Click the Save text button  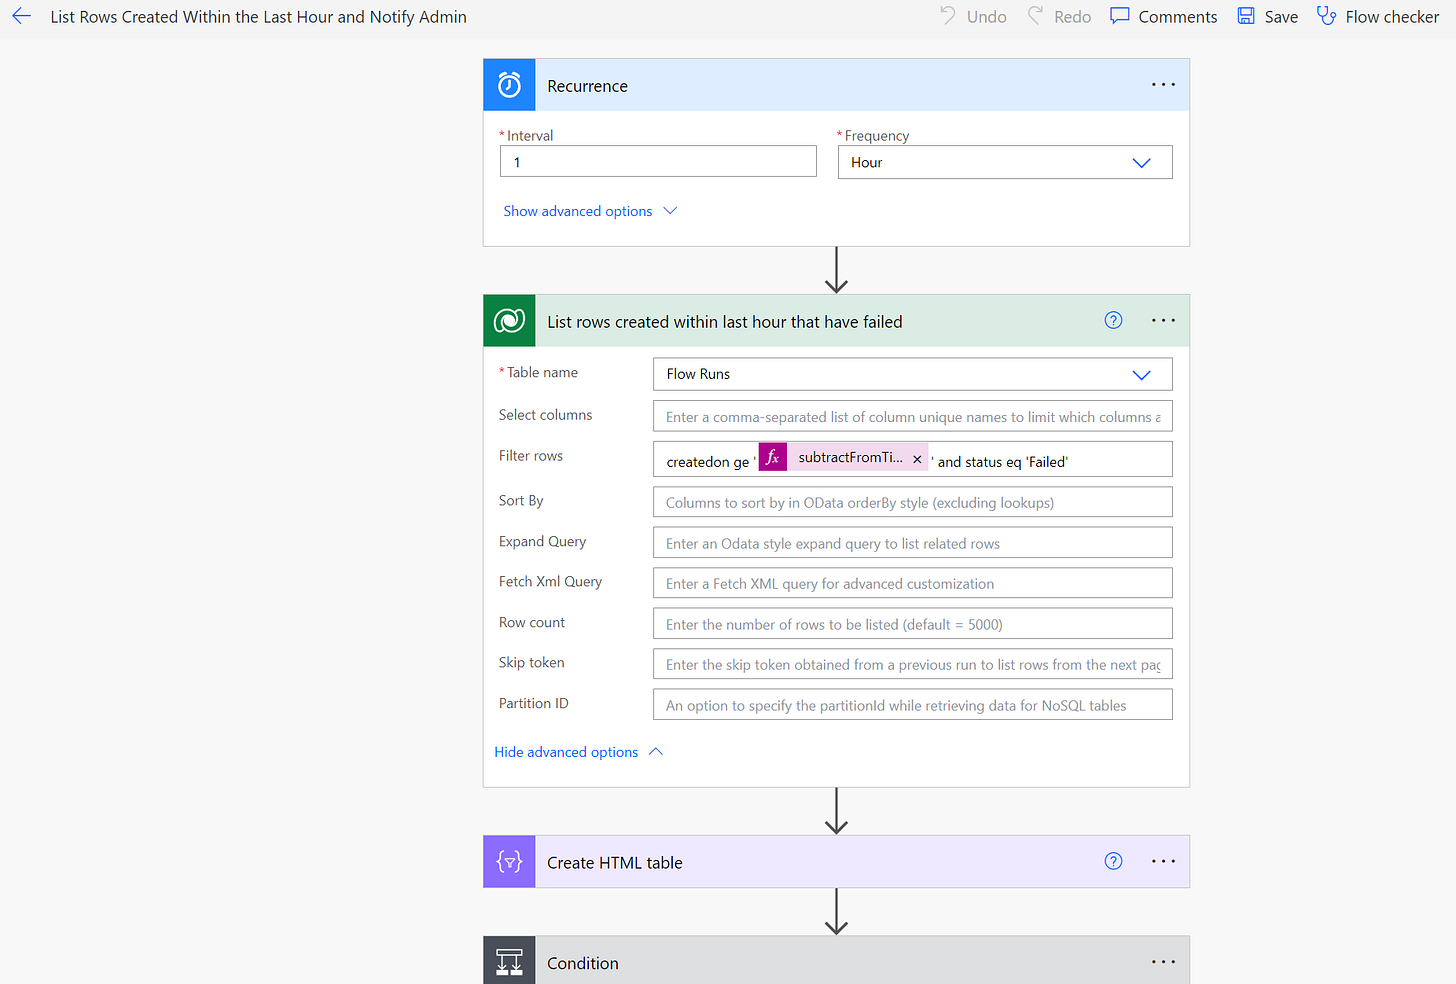click(x=1281, y=17)
